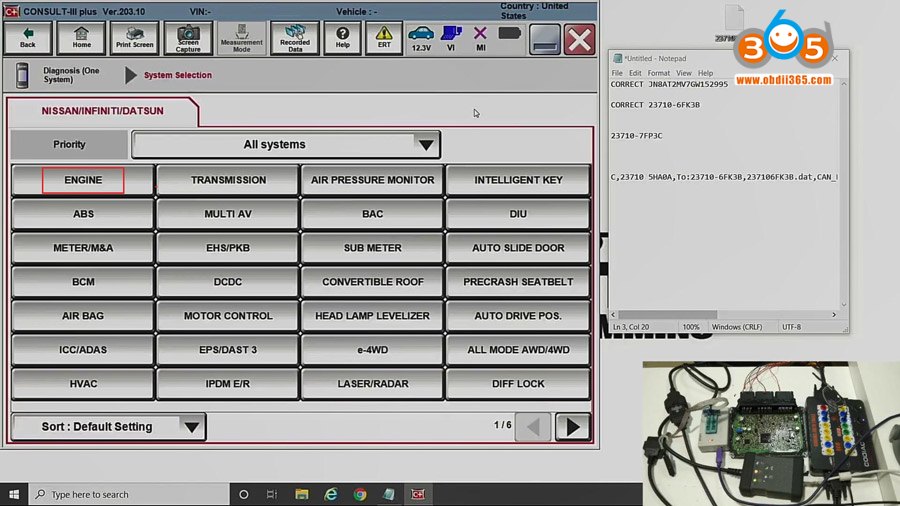Select e-4WD system
900x506 pixels.
pos(373,349)
